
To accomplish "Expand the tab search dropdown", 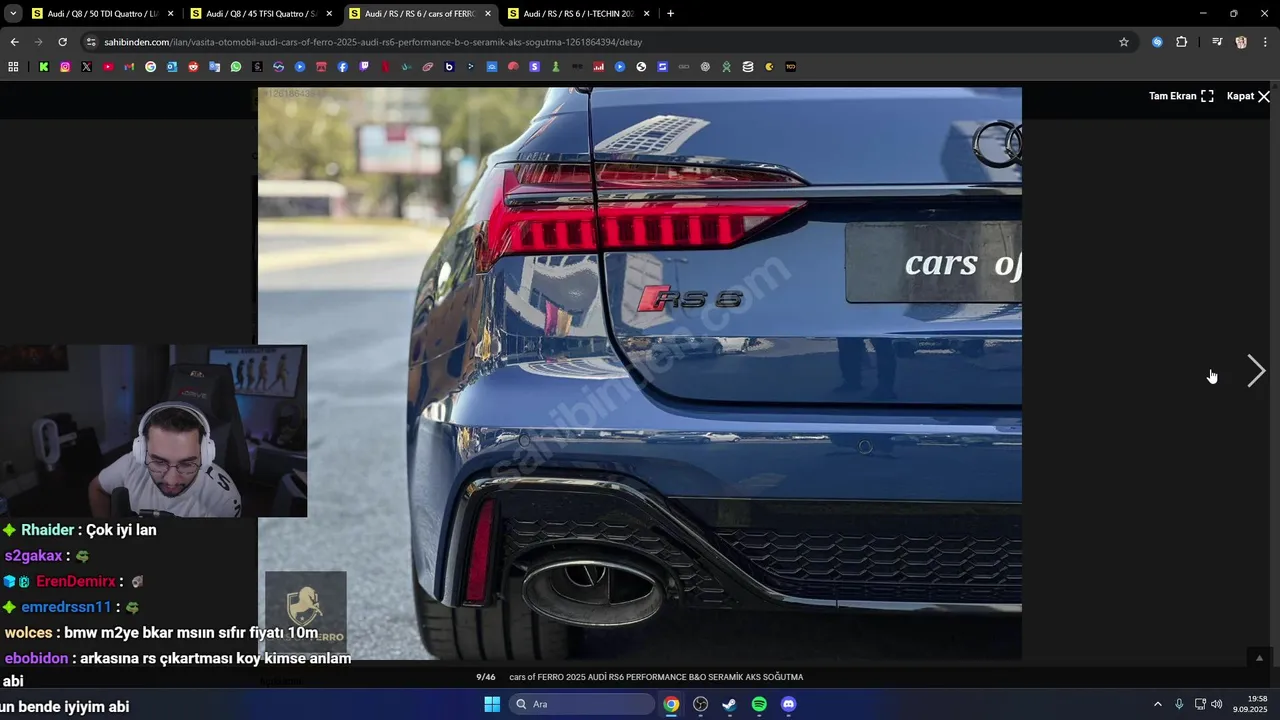I will coord(13,14).
